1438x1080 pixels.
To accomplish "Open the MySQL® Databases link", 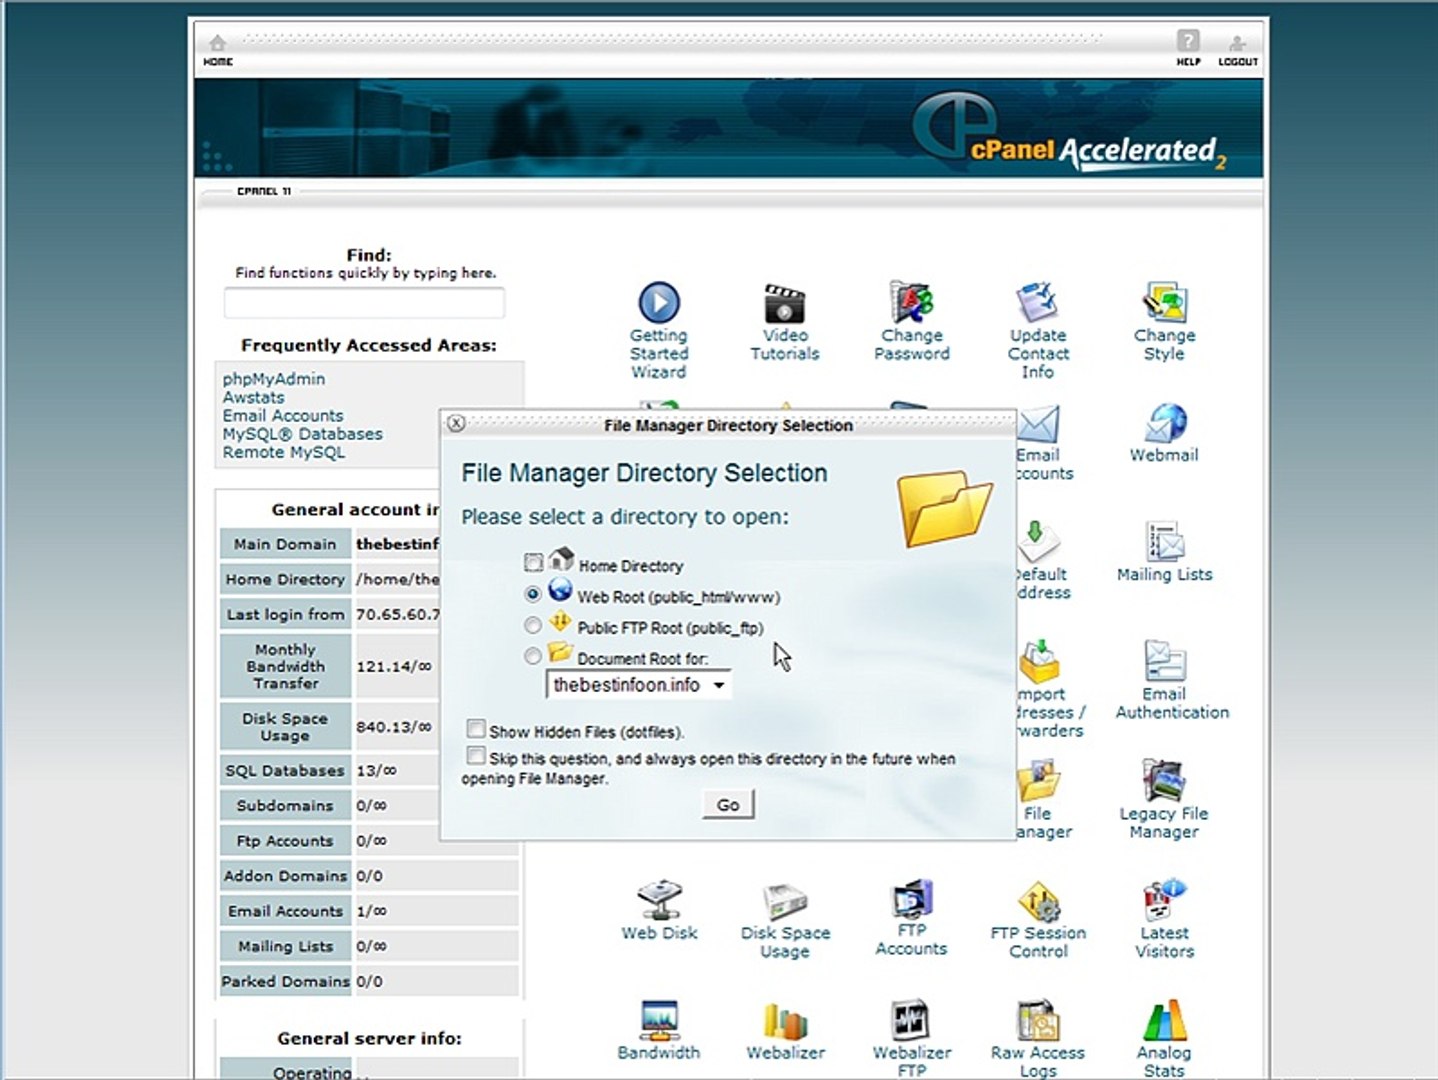I will click(302, 434).
